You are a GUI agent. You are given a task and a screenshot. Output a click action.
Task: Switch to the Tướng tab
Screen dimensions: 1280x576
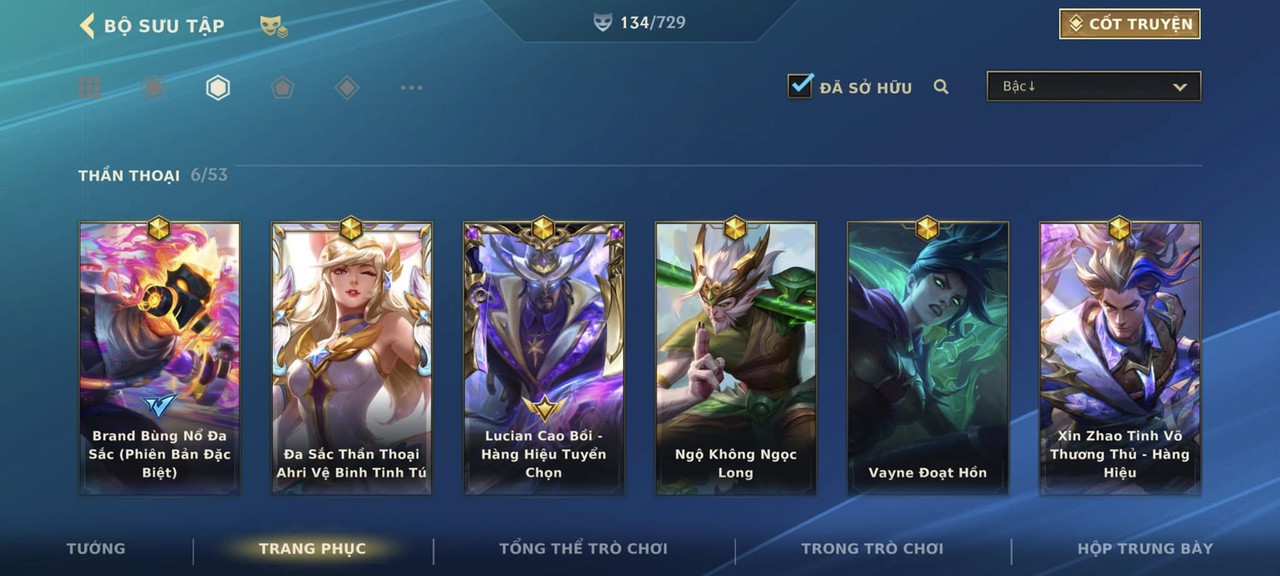pyautogui.click(x=96, y=548)
